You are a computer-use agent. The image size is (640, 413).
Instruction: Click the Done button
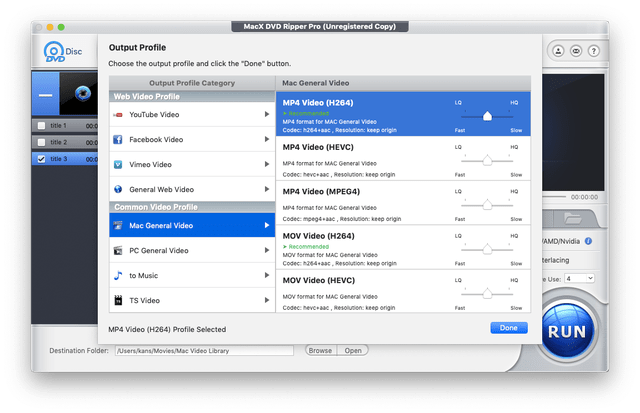tap(509, 328)
